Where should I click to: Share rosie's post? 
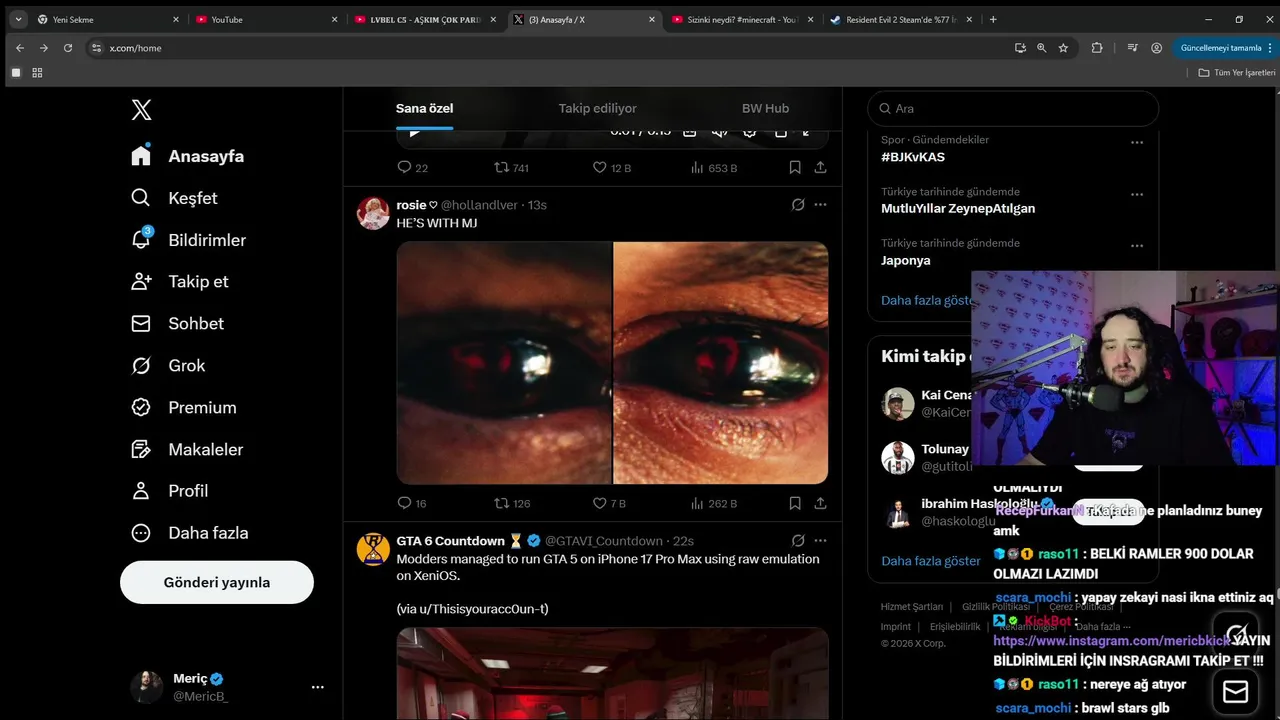[x=820, y=503]
